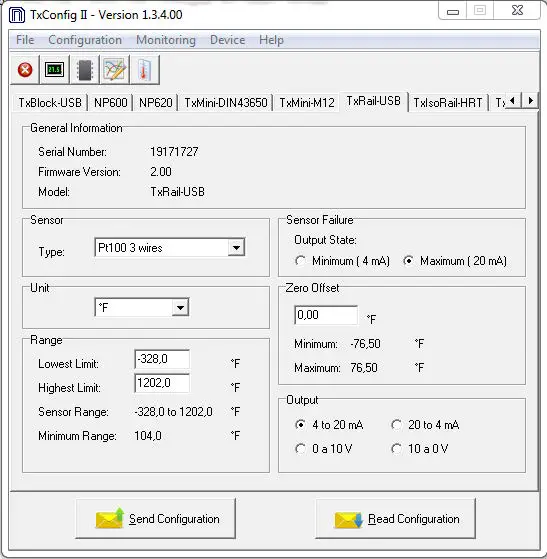Switch to the NP600 tab

tap(111, 103)
